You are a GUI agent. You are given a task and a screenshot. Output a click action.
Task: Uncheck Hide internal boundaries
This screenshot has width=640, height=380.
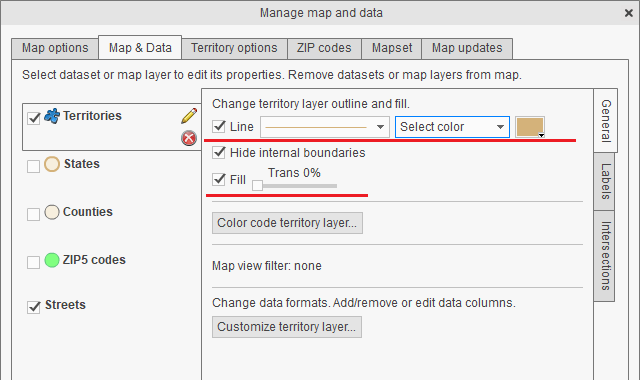point(219,152)
